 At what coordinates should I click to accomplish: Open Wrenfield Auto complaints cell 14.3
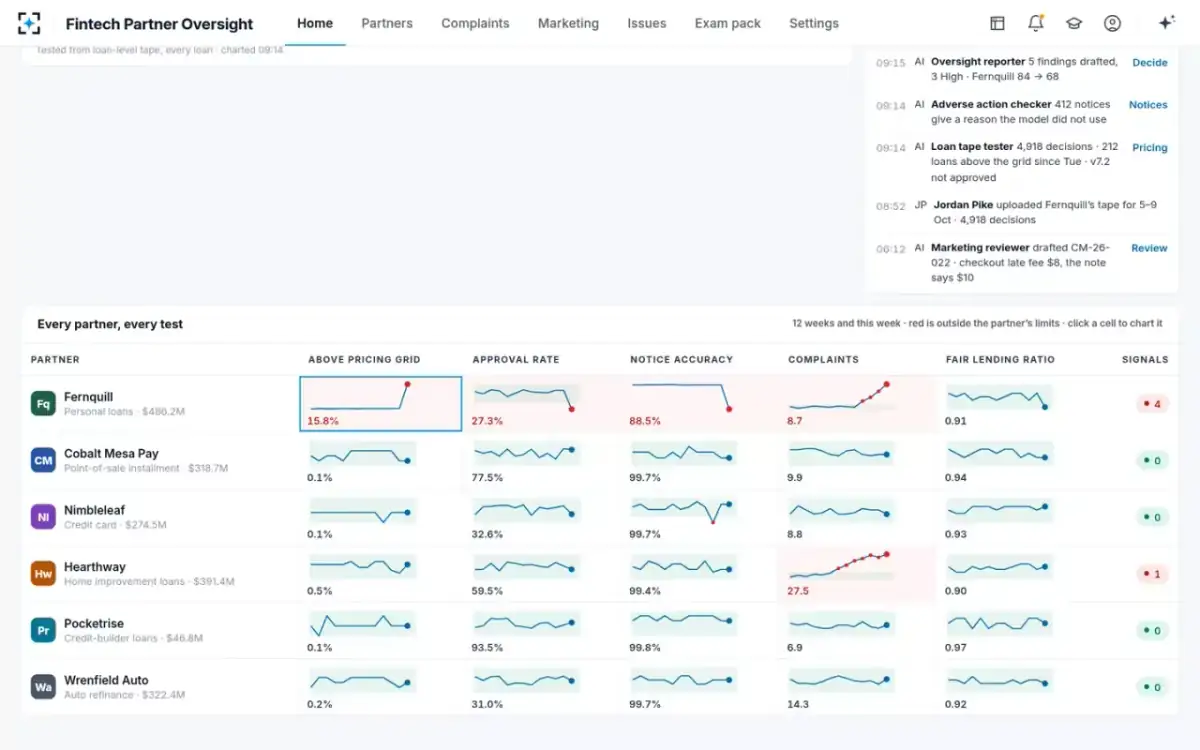[x=859, y=687]
